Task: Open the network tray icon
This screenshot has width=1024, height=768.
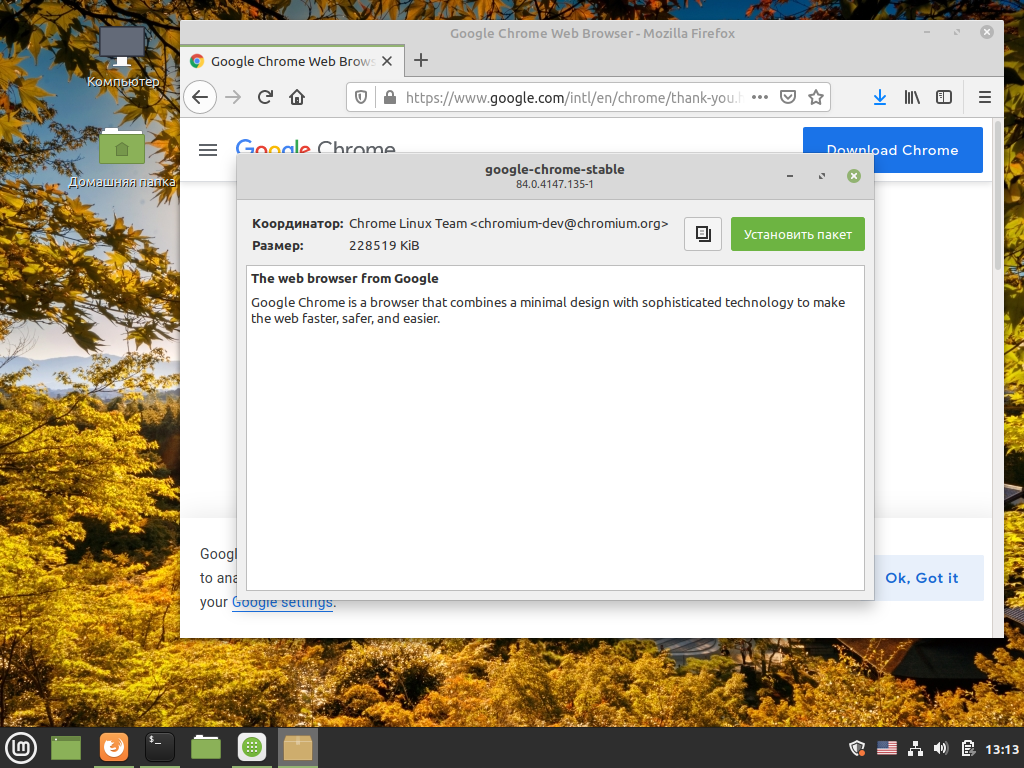Action: 916,748
